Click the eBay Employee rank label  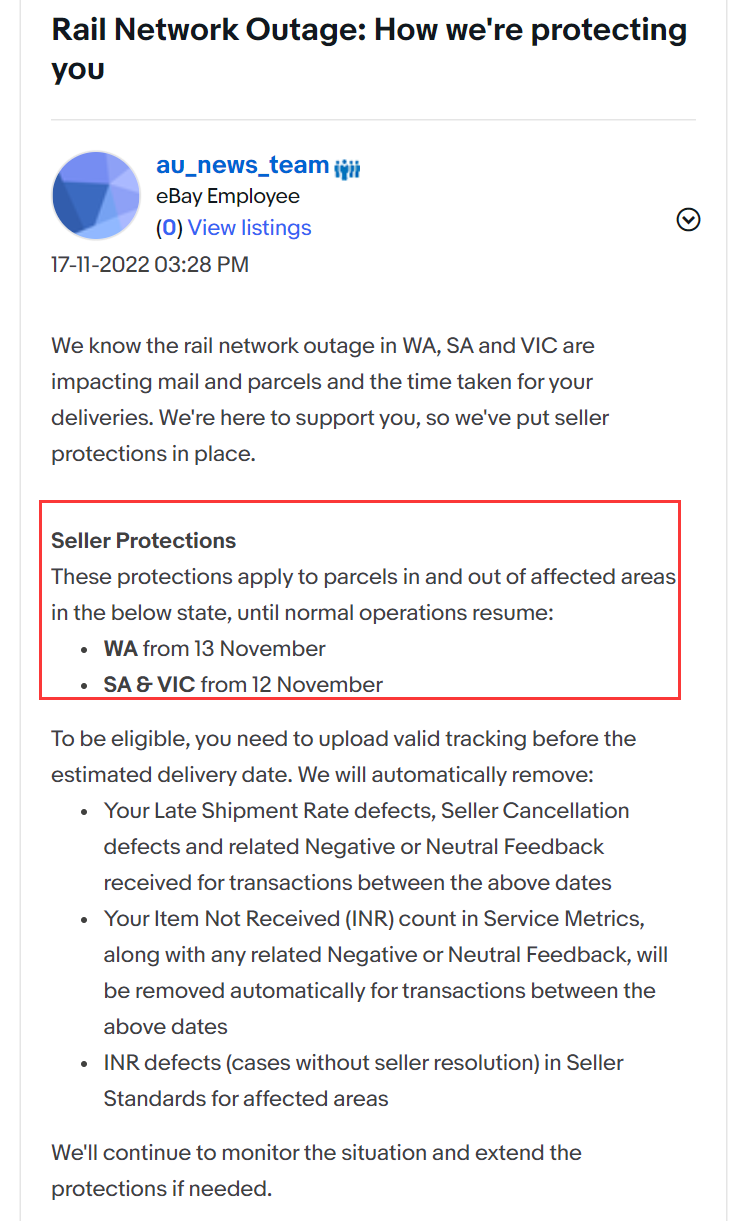[228, 196]
